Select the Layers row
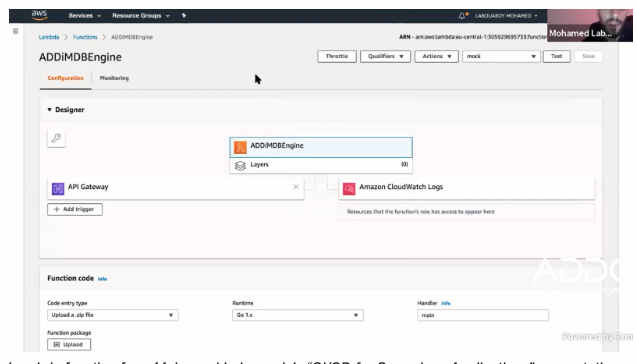The height and width of the screenshot is (364, 637). point(321,165)
